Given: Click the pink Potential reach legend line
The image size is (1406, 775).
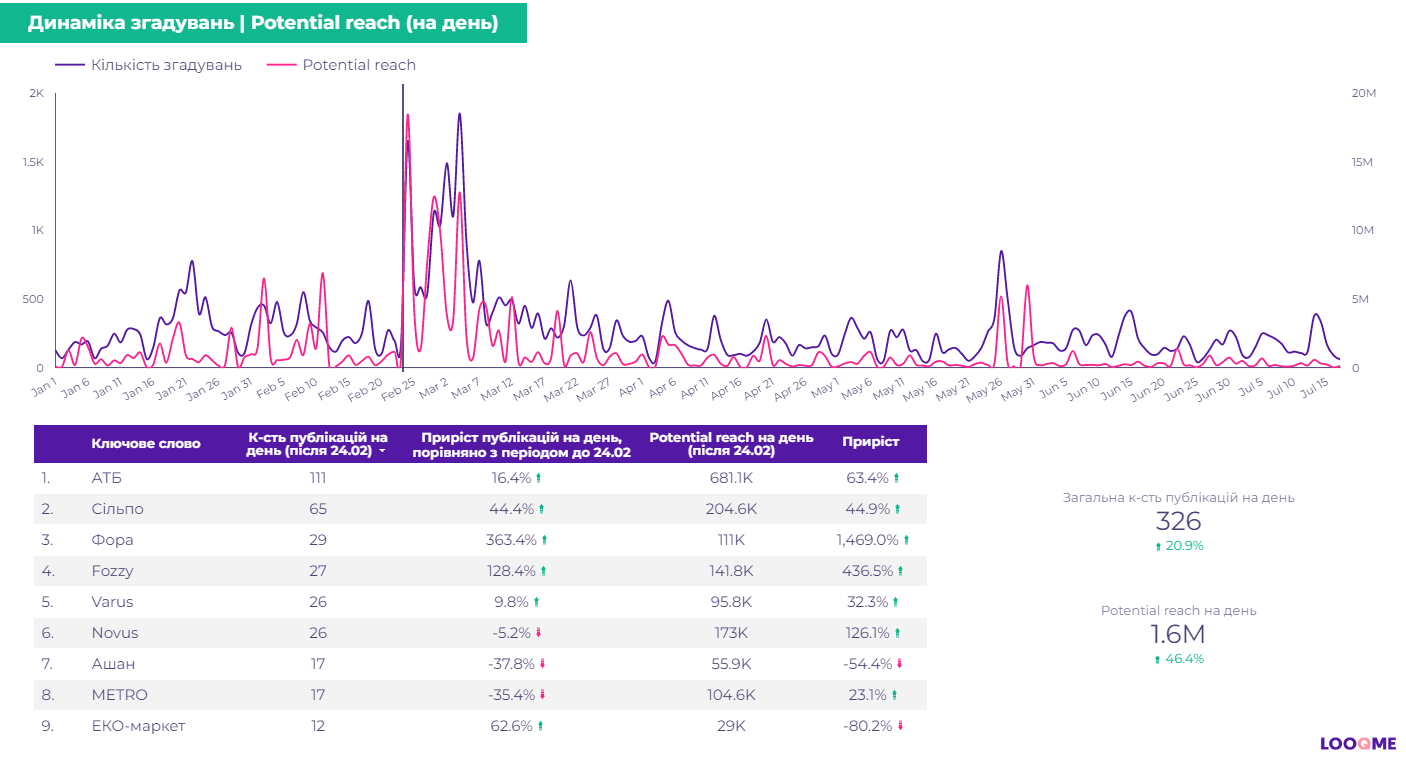Looking at the screenshot, I should point(282,65).
